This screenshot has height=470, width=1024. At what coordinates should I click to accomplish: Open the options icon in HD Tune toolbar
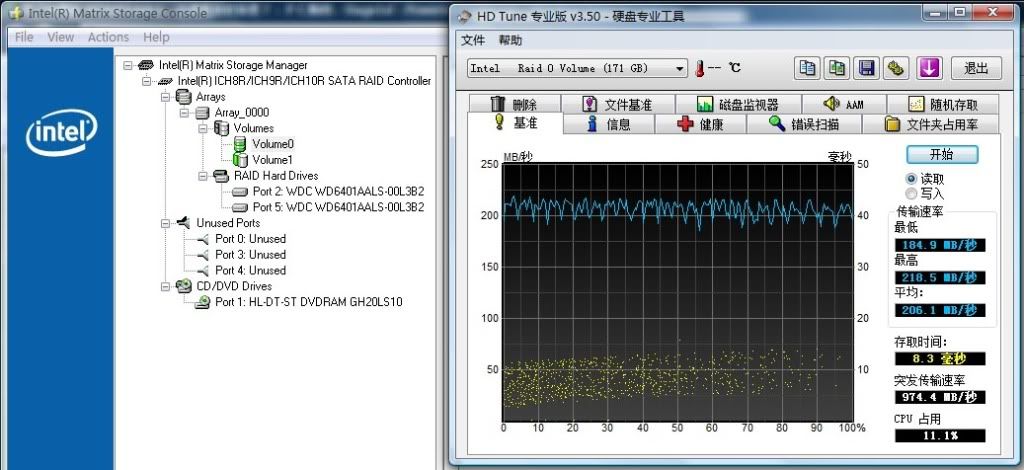pos(896,68)
